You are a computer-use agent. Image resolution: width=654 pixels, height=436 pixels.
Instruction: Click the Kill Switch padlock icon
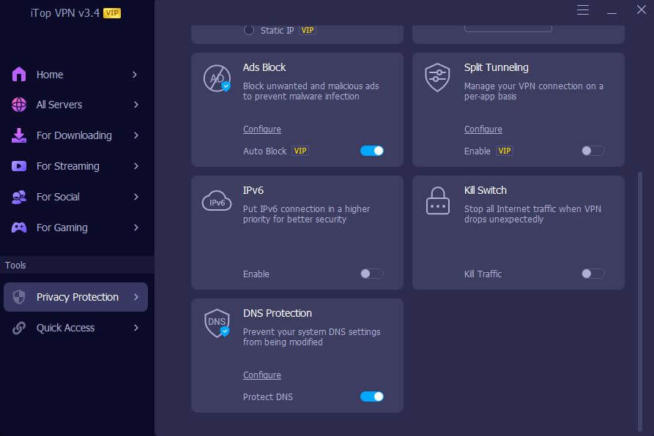tap(438, 201)
